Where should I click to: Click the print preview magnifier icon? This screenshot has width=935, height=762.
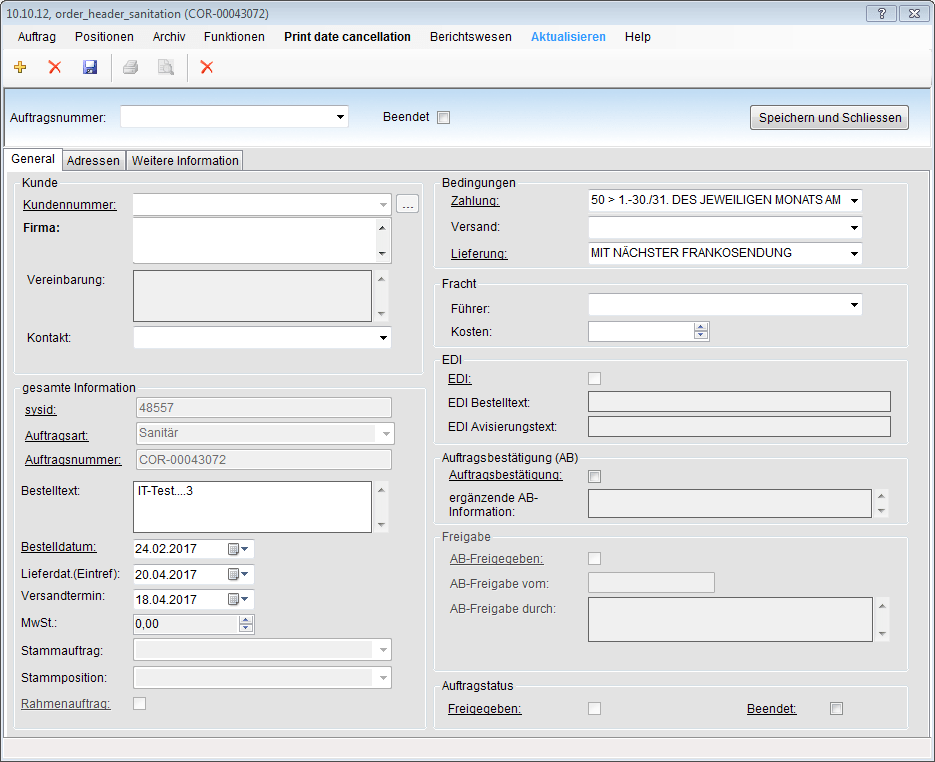166,67
